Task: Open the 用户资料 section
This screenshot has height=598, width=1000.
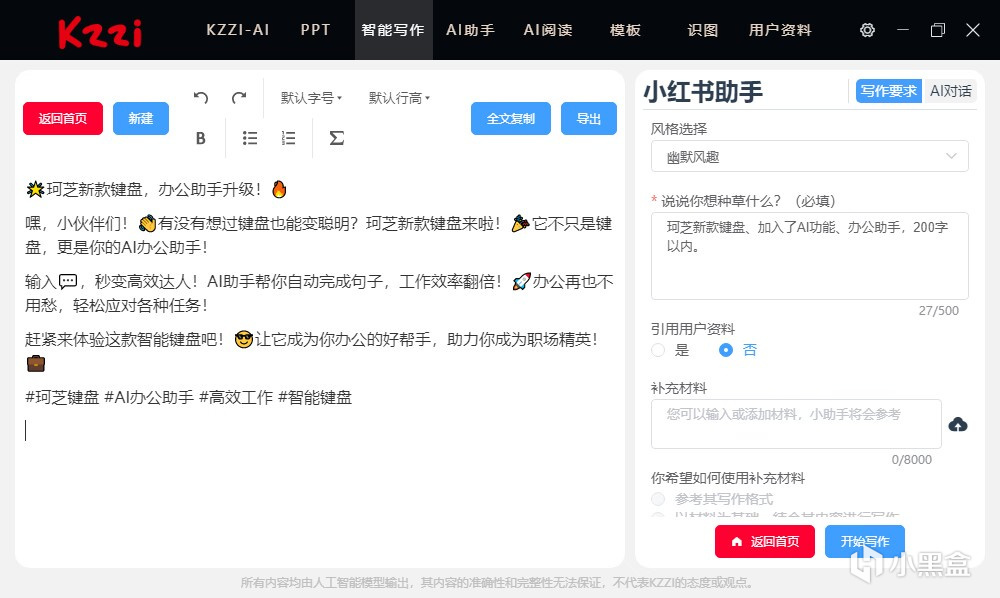Action: 780,30
